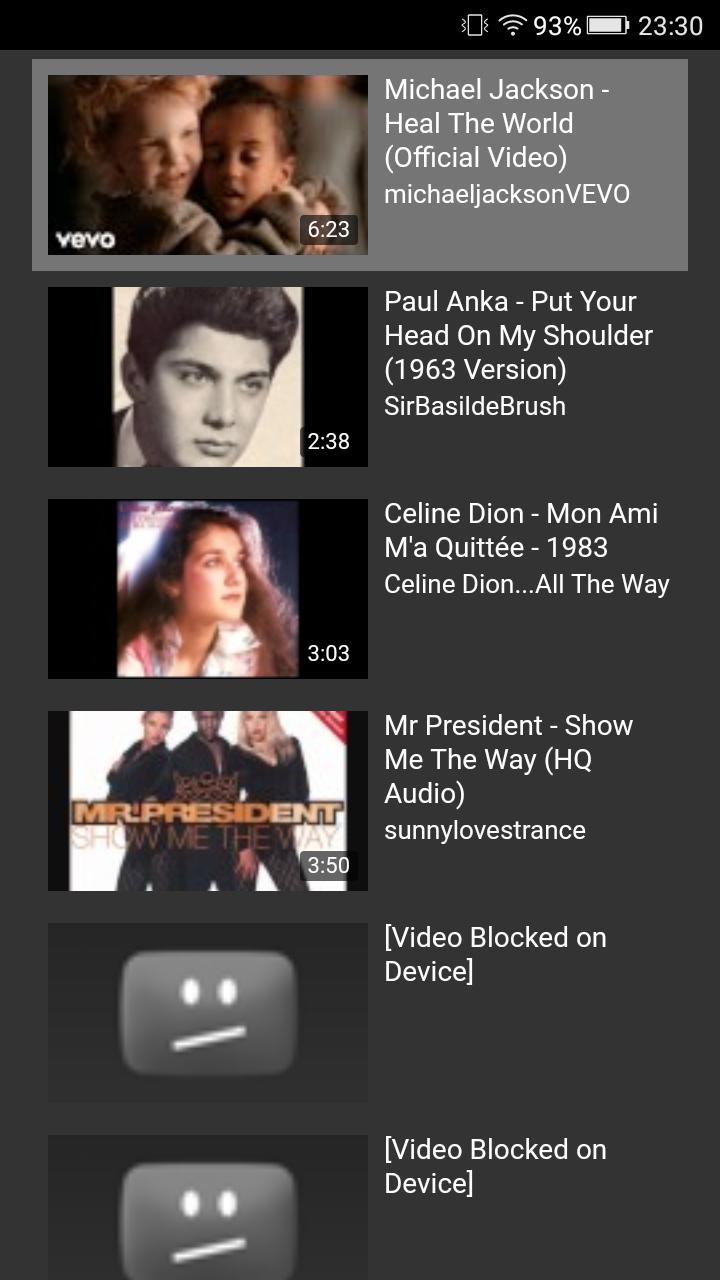Tap the vibrate mode icon in the status bar
The height and width of the screenshot is (1280, 720).
click(x=474, y=25)
